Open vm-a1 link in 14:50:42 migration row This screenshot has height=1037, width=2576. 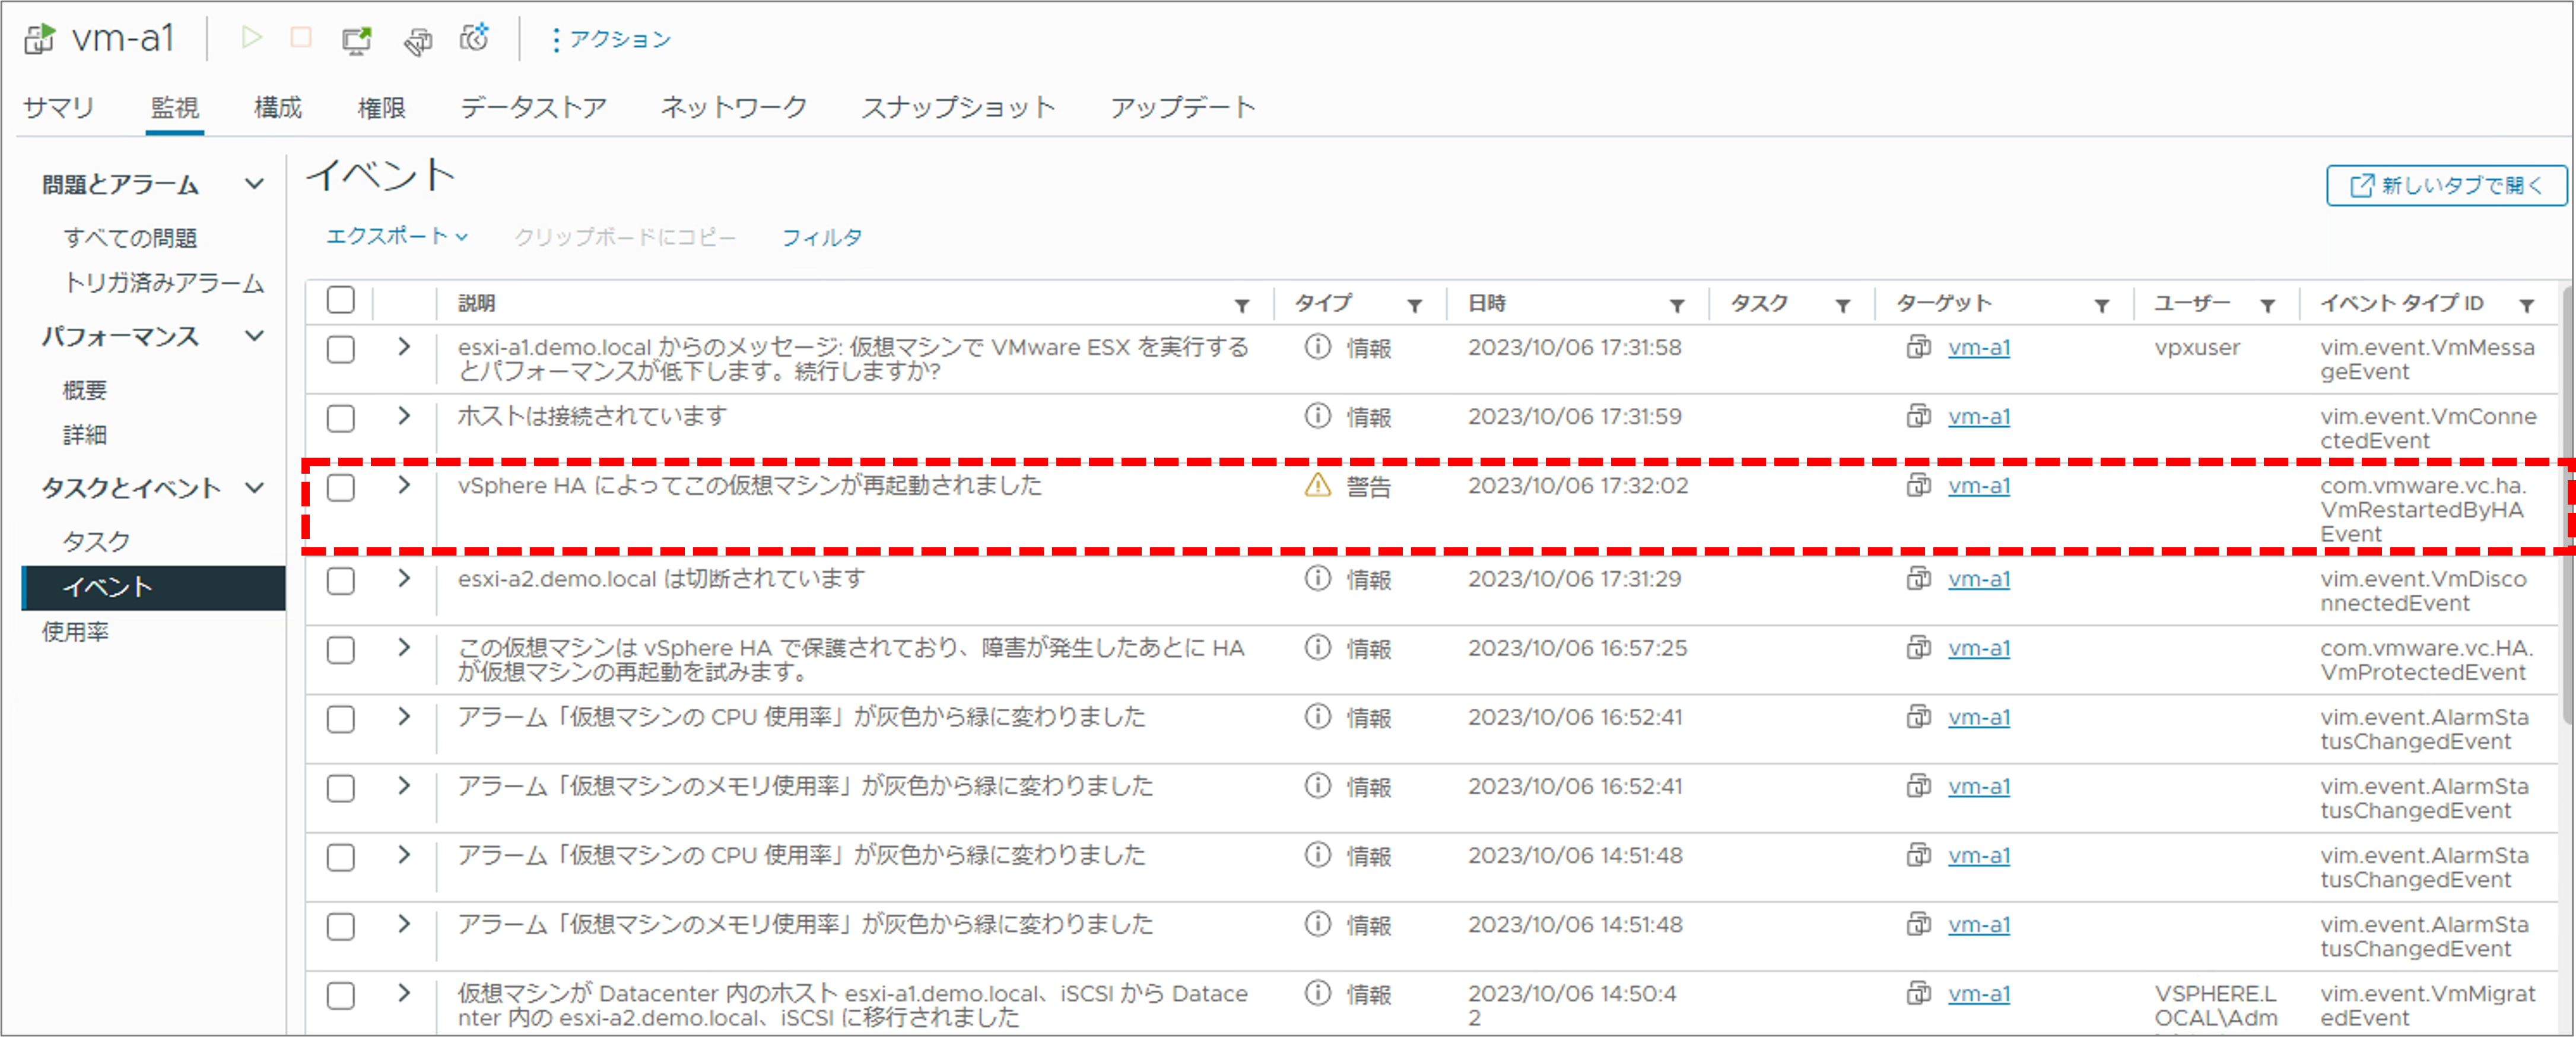click(x=1978, y=994)
